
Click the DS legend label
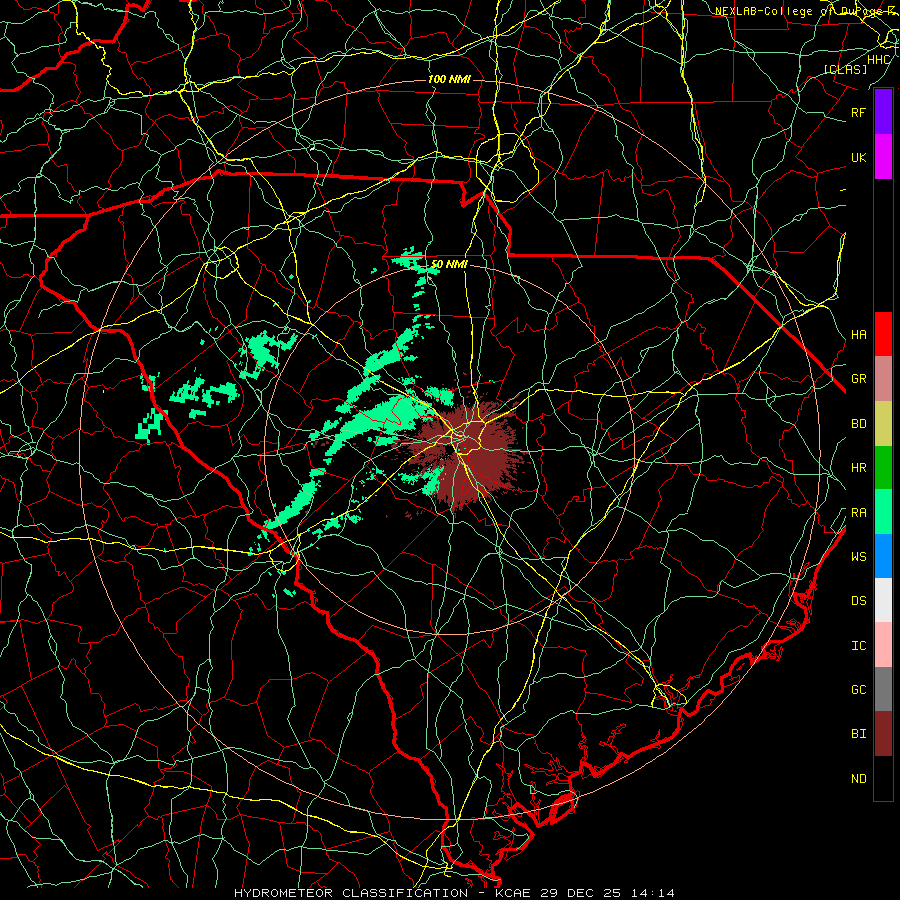(858, 600)
